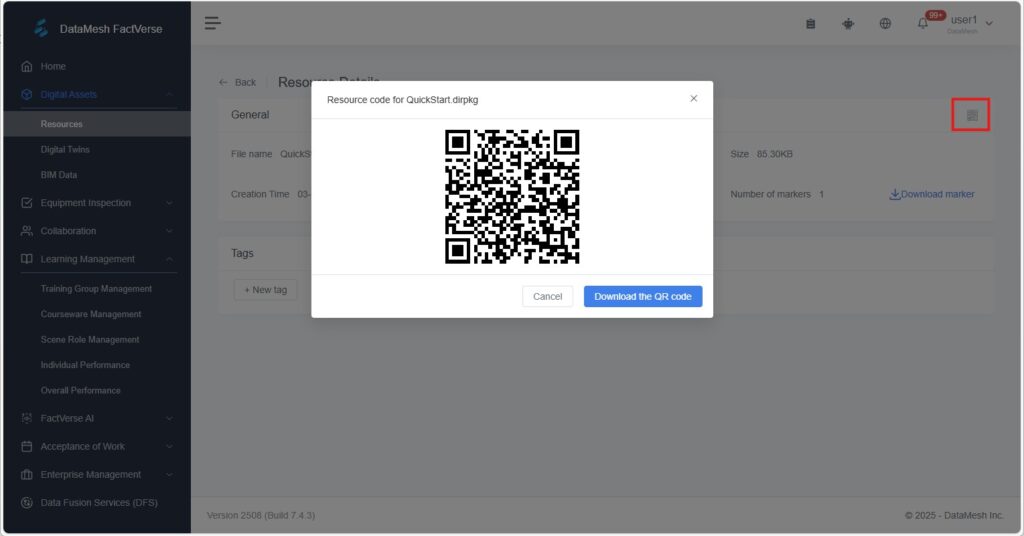Open the notifications bell icon
Screen dimensions: 1024x536
[922, 24]
